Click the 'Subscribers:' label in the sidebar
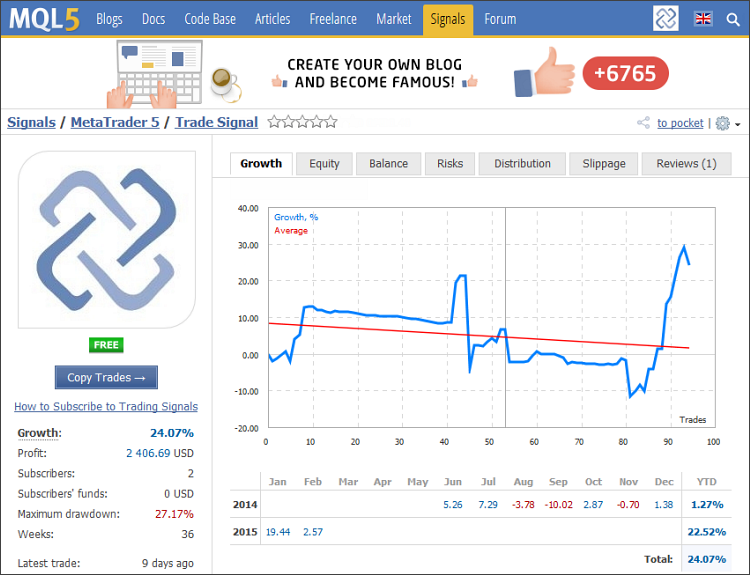The width and height of the screenshot is (750, 575). [x=46, y=474]
